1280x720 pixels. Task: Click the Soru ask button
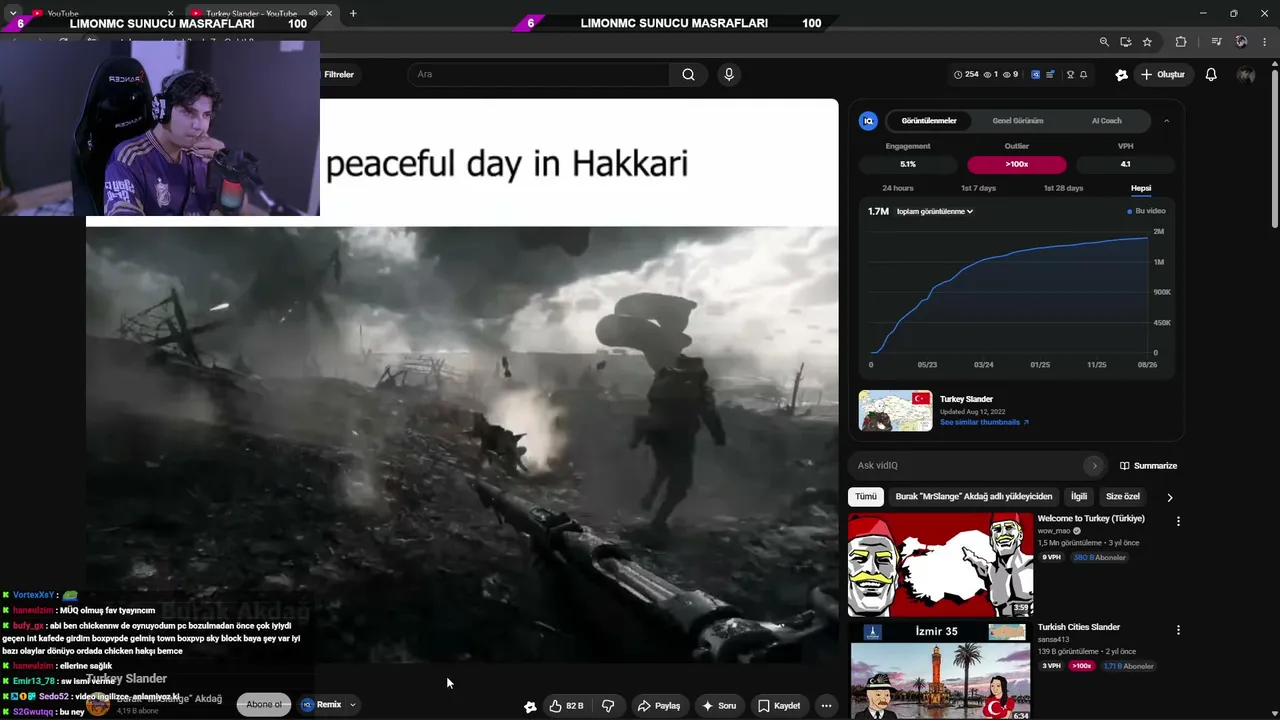pyautogui.click(x=719, y=705)
